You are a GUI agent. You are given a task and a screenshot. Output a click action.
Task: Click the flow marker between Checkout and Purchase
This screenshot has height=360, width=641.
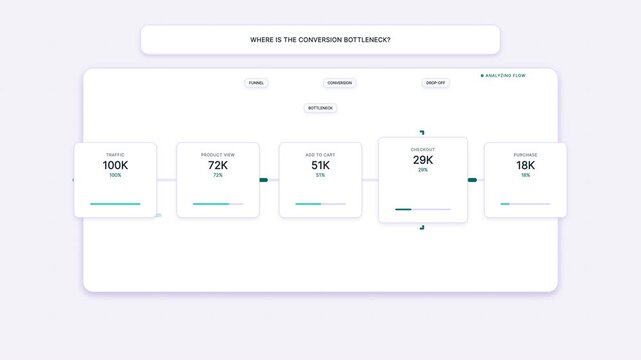[x=472, y=180]
